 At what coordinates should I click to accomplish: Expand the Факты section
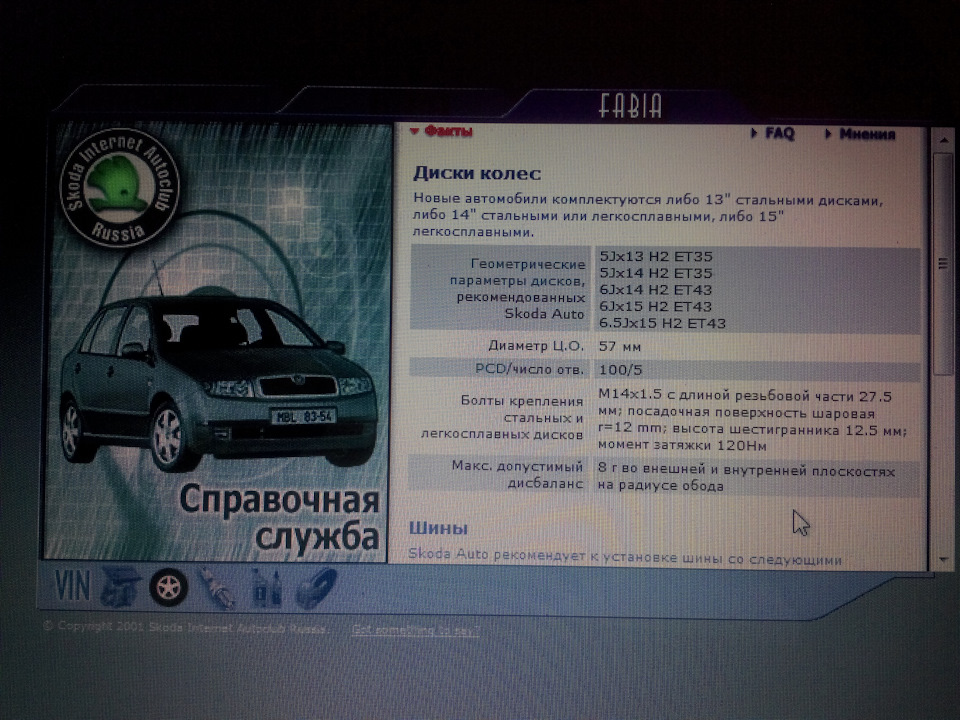441,131
